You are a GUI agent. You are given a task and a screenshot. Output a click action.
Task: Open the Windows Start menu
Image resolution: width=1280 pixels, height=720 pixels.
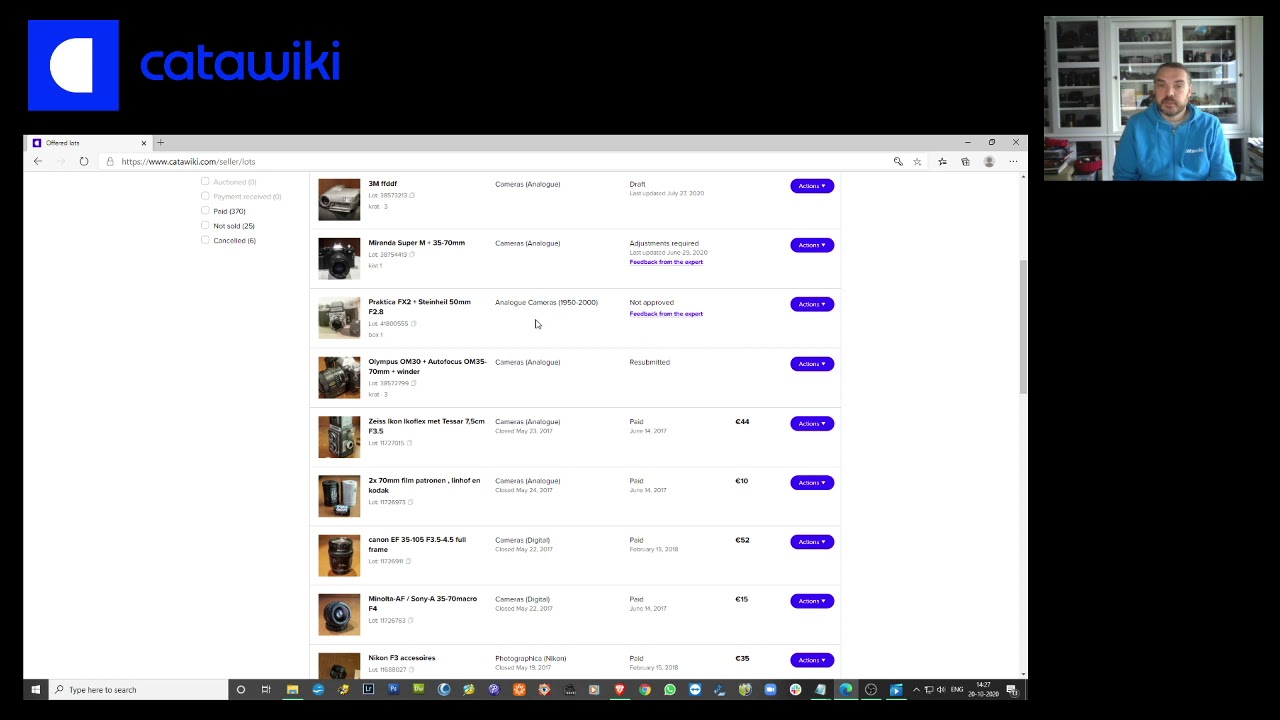coord(35,689)
